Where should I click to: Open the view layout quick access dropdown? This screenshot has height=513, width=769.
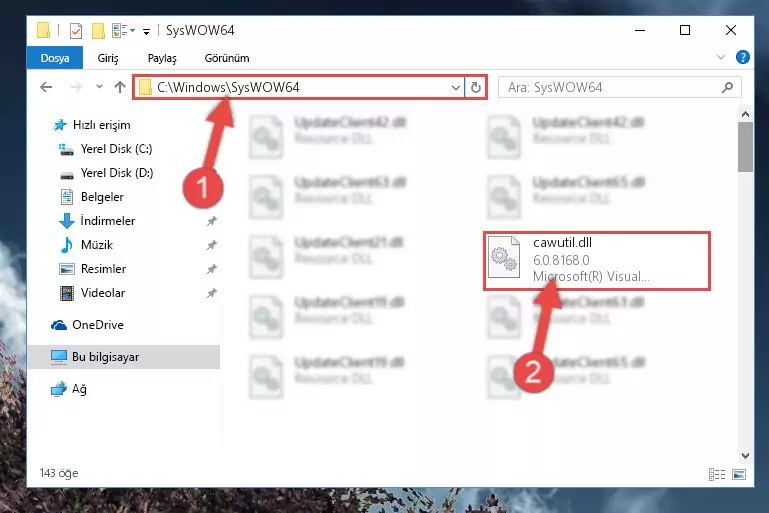[123, 31]
